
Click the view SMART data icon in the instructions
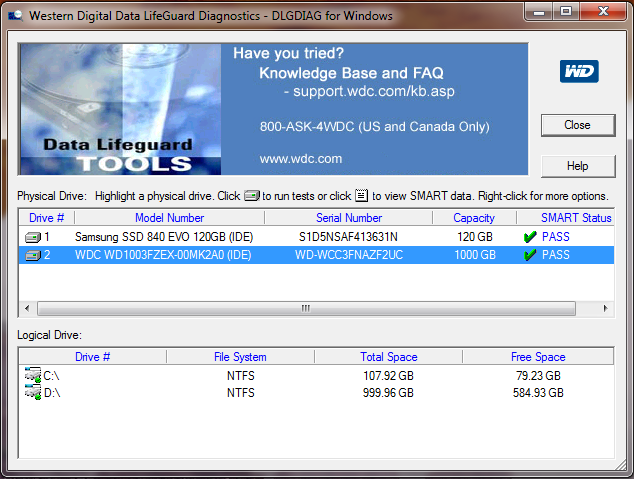(361, 196)
